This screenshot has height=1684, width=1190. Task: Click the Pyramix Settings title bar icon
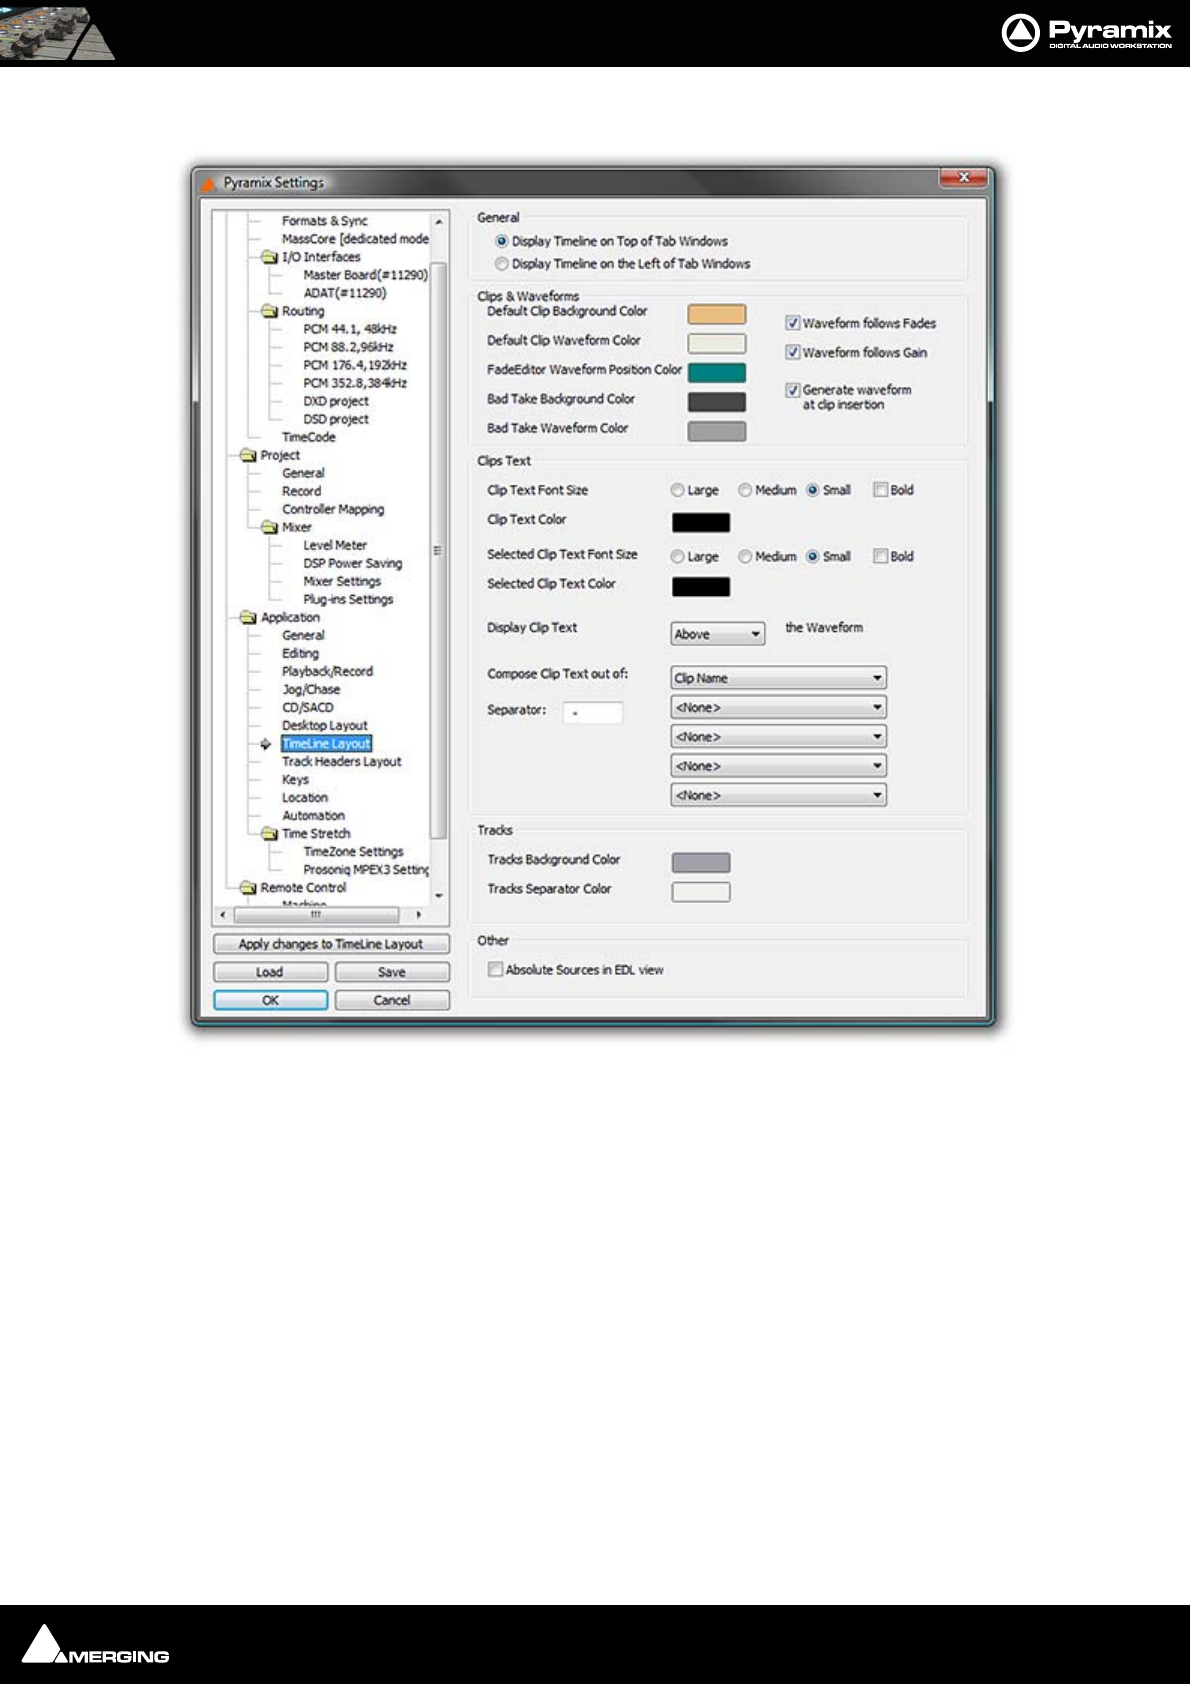209,183
